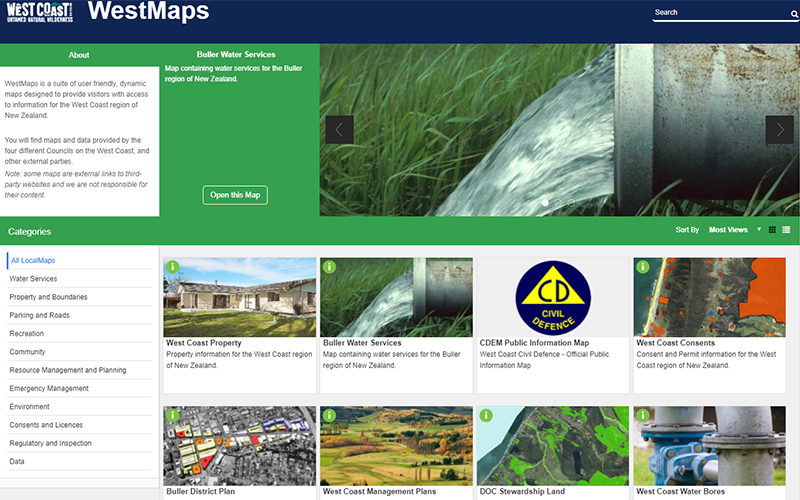Click the West Coast logo

coord(40,12)
